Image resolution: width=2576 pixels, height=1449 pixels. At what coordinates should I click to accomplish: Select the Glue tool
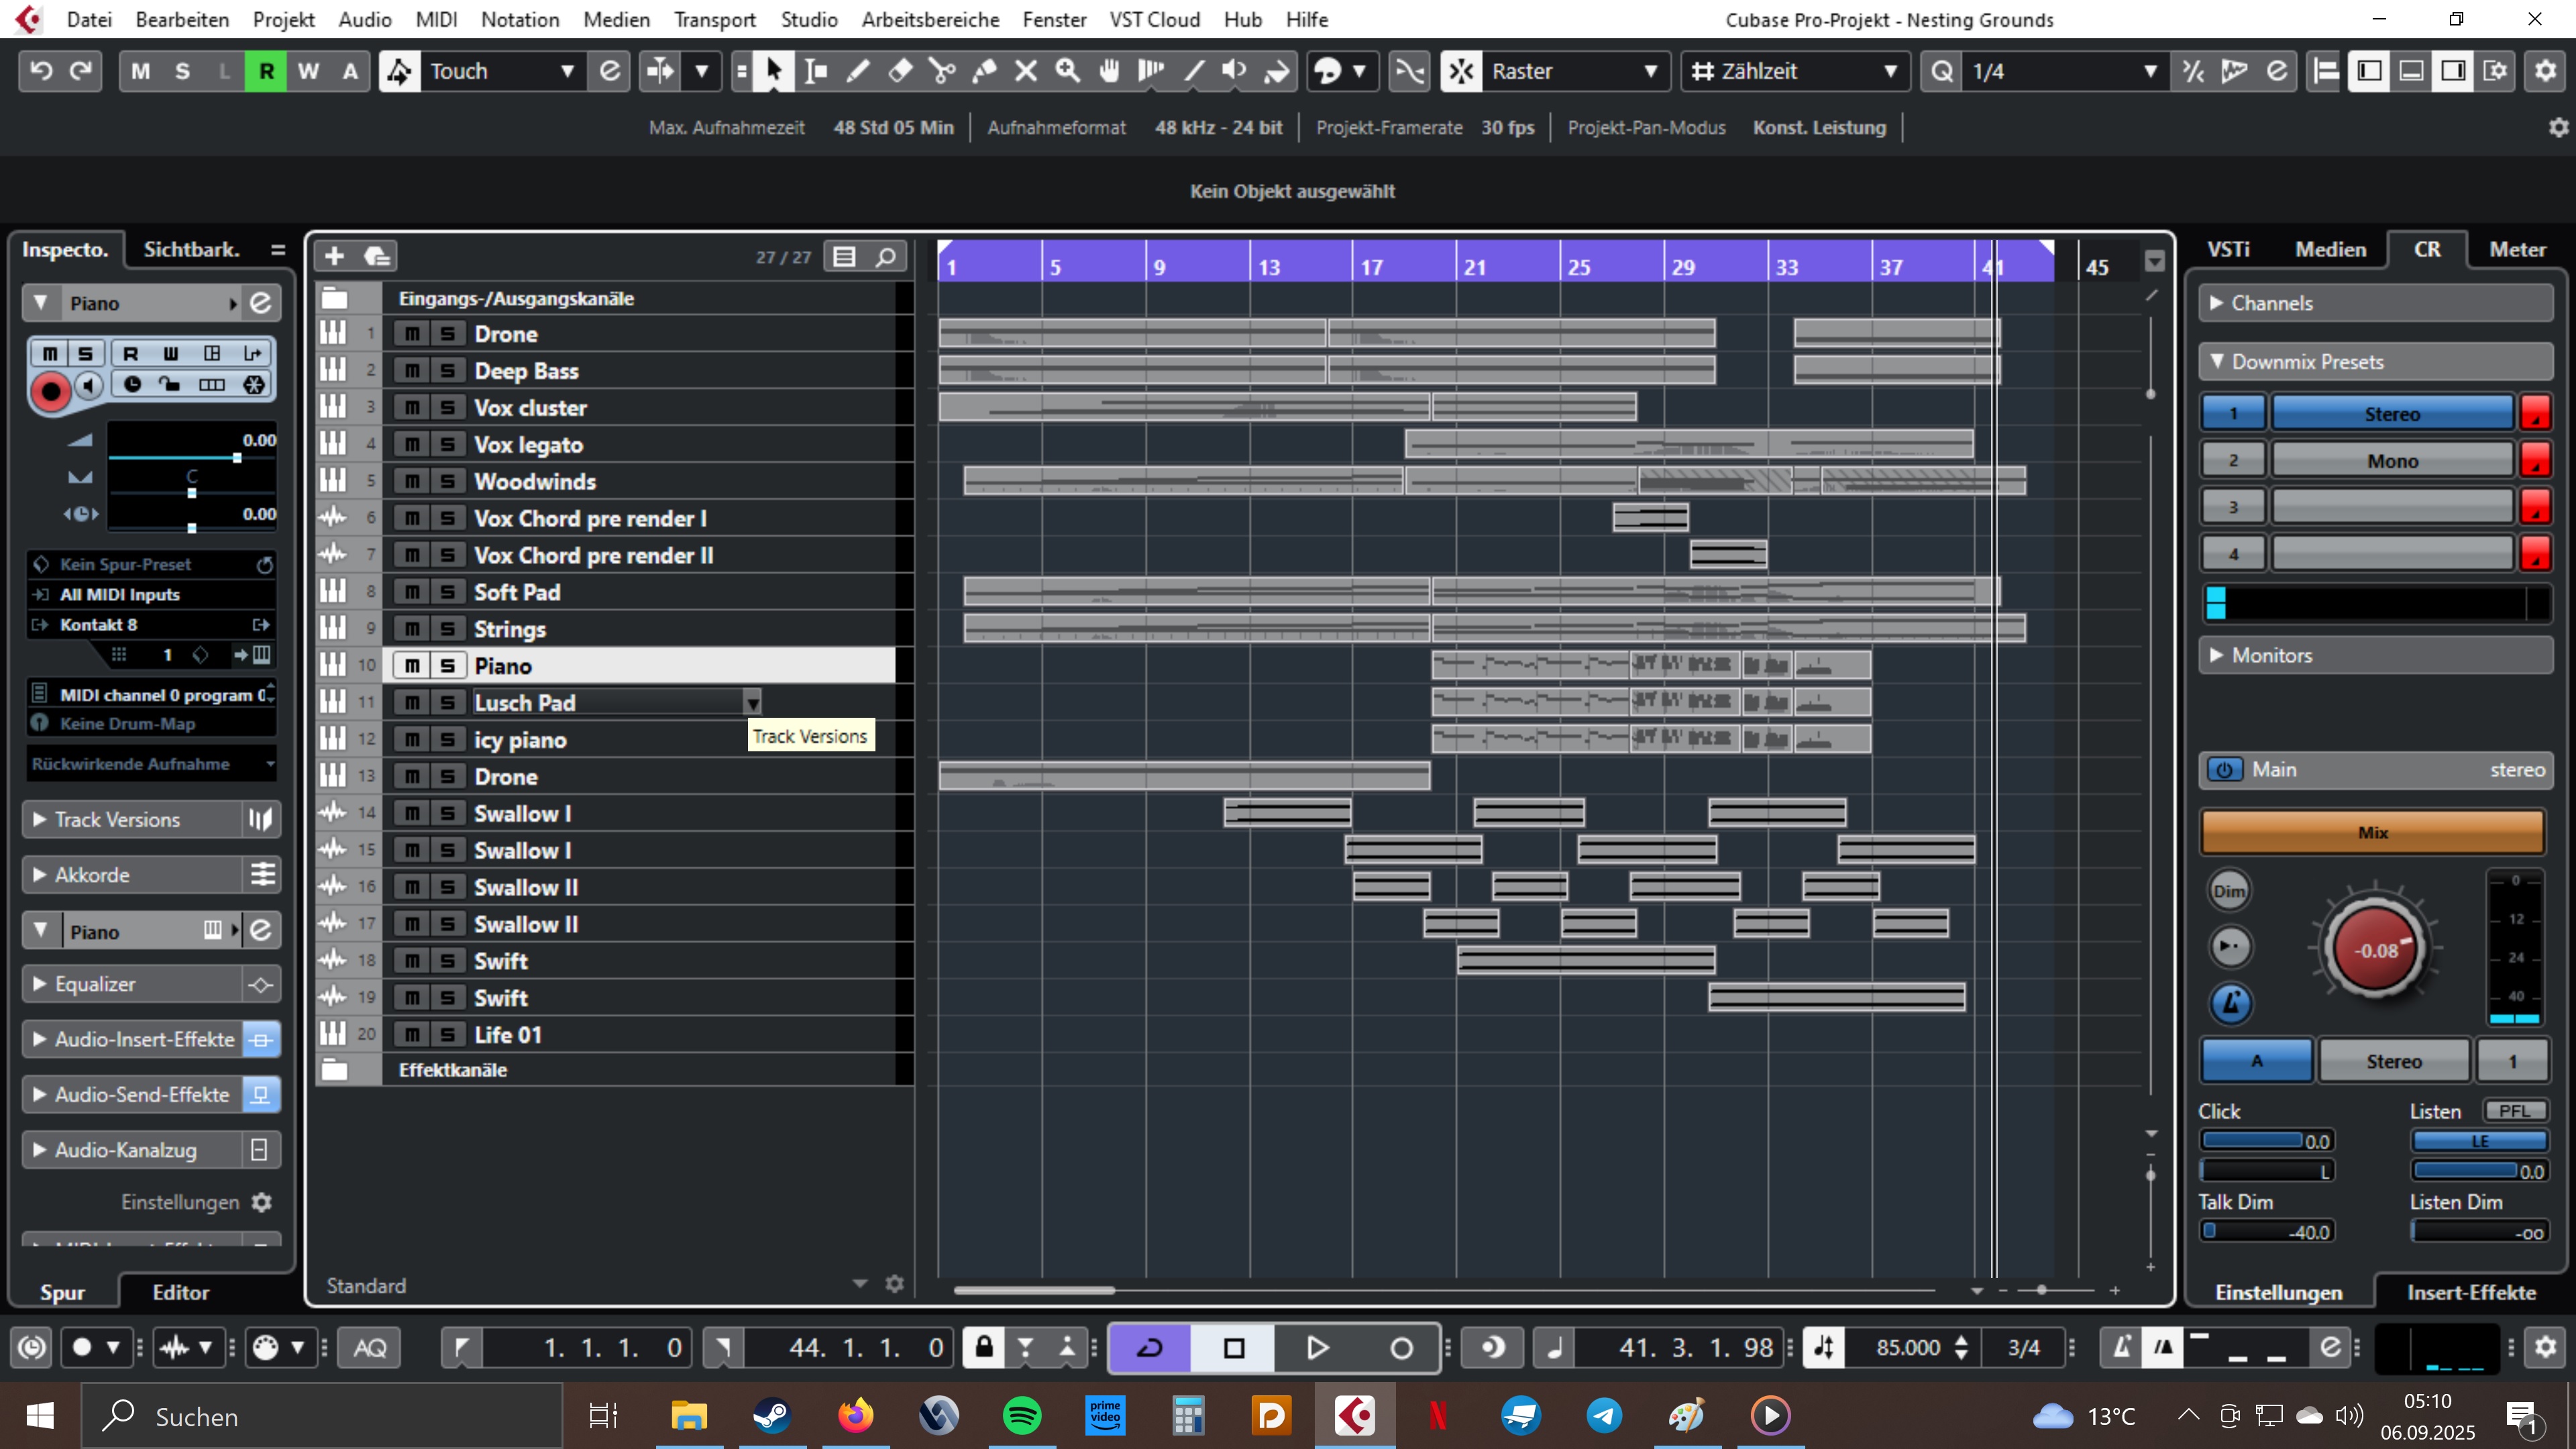(984, 71)
